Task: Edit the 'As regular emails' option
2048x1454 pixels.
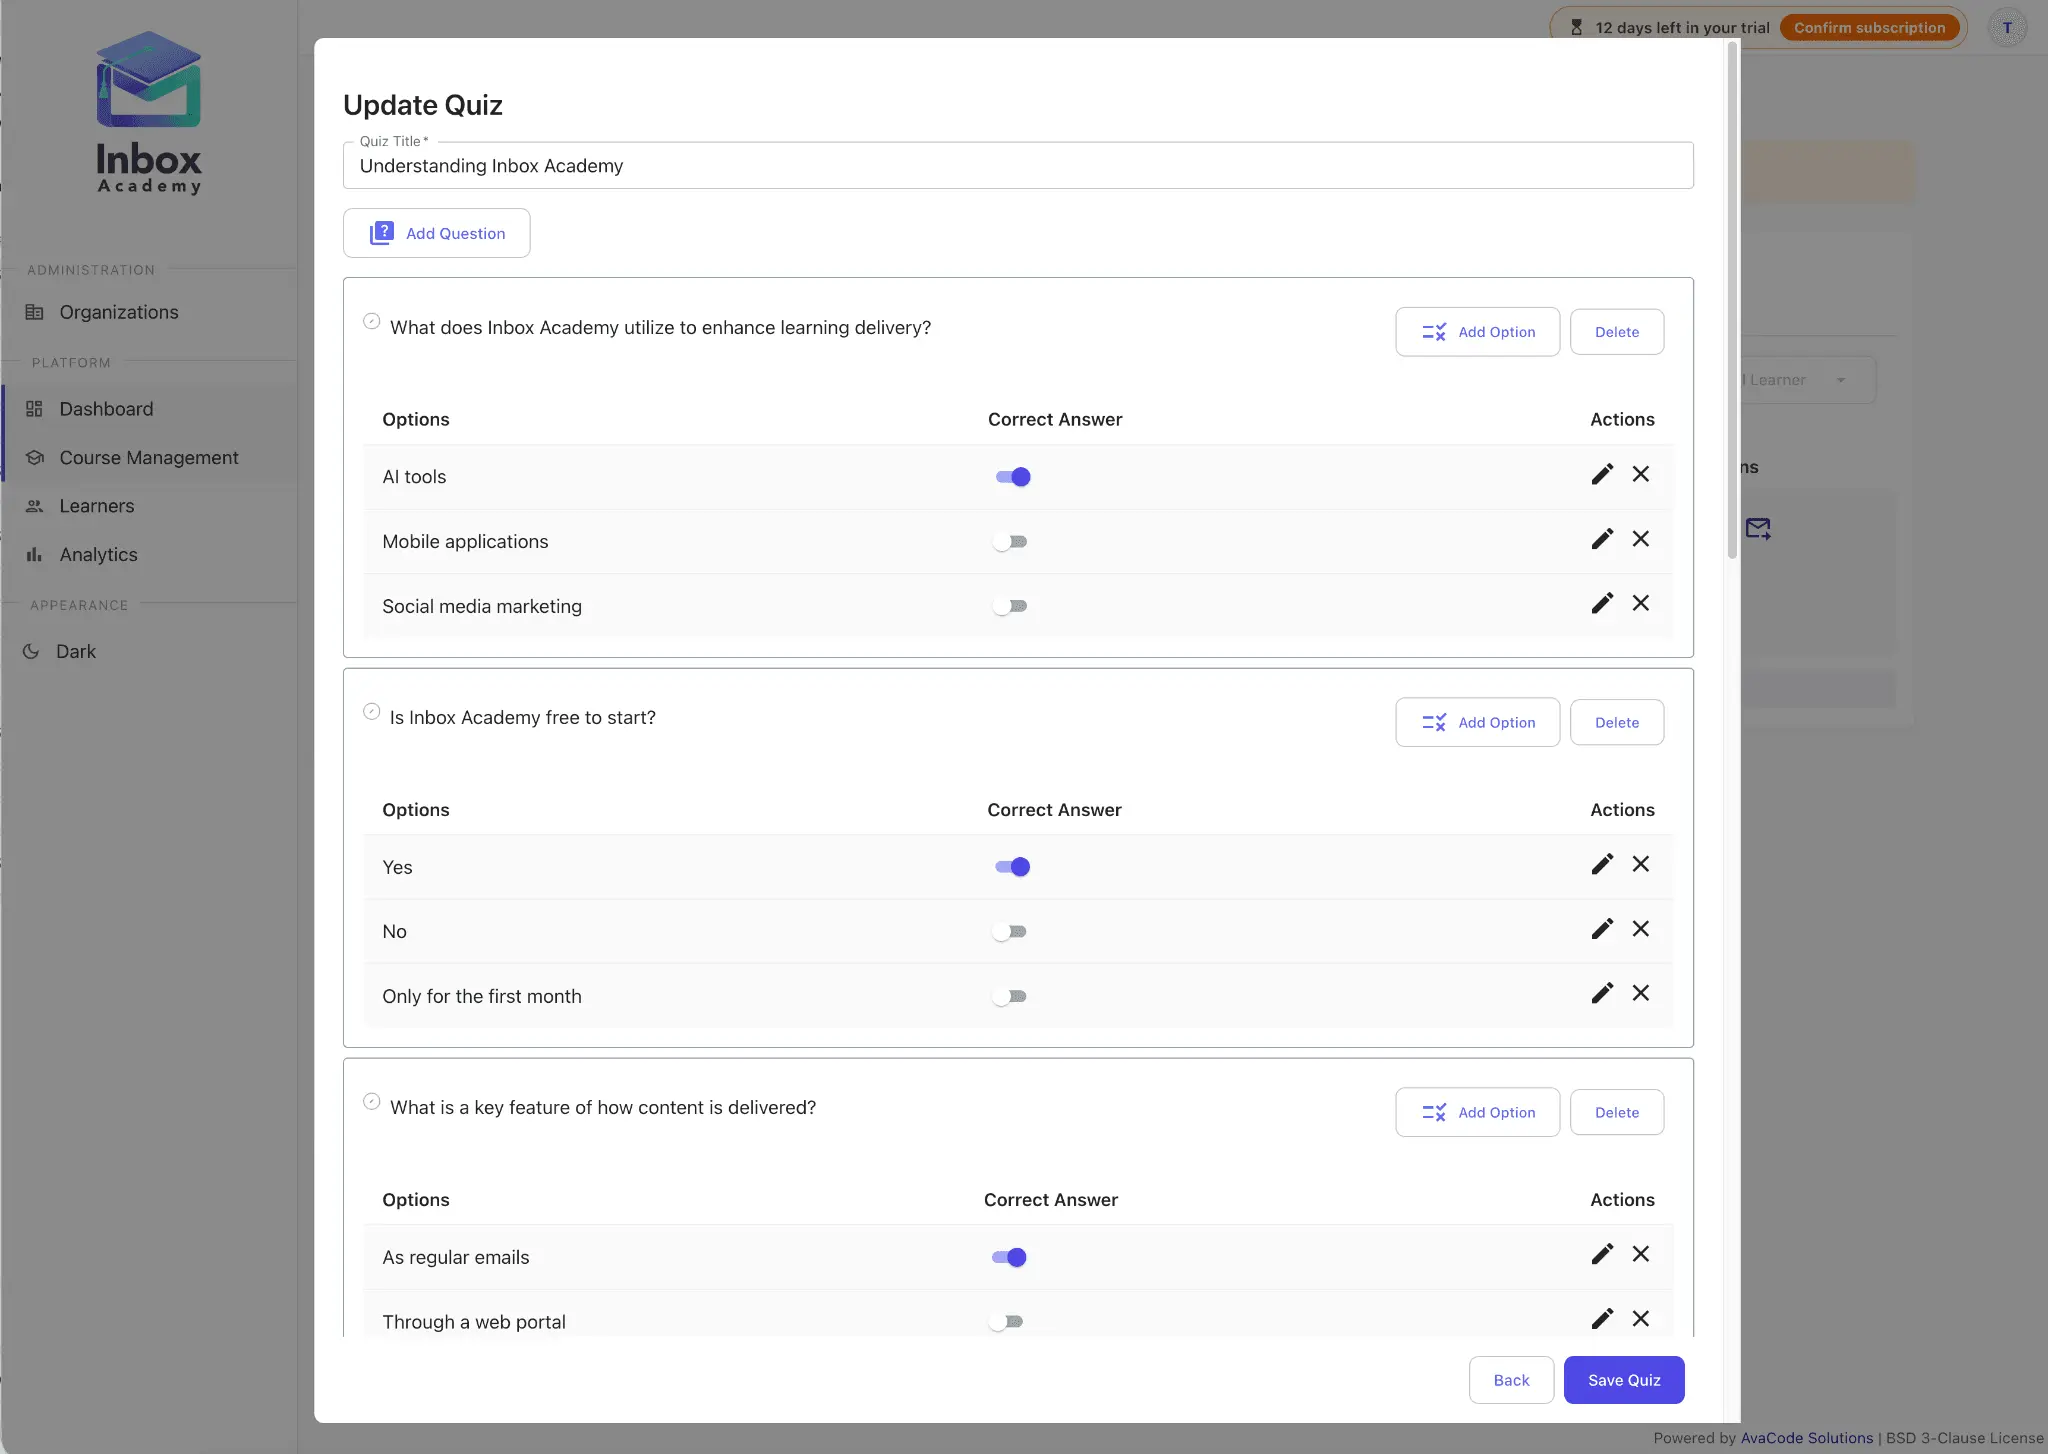Action: 1602,1254
